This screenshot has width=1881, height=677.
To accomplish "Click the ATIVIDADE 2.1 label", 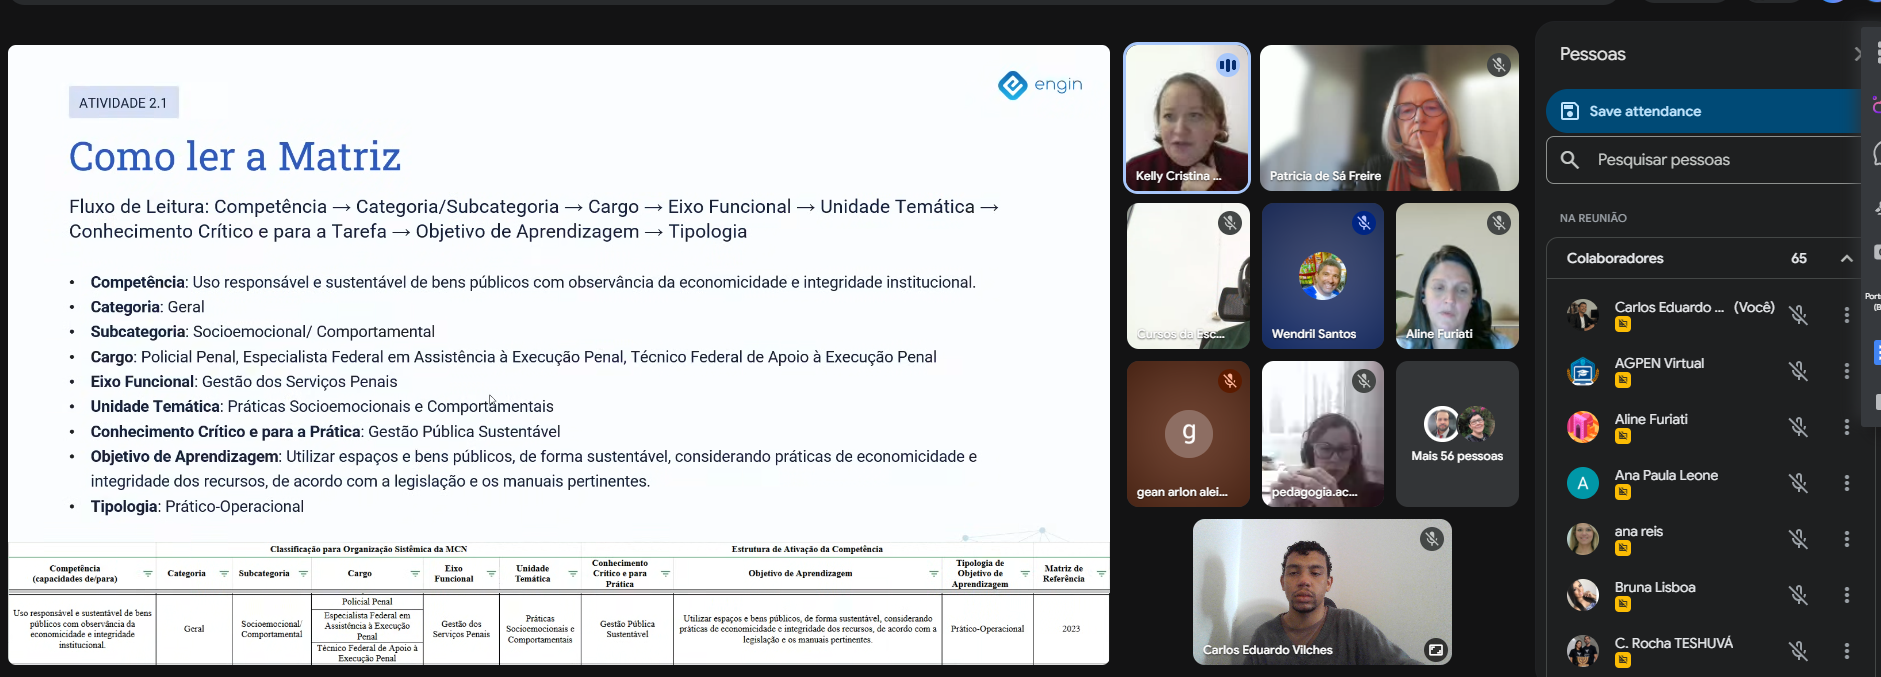I will coord(123,103).
